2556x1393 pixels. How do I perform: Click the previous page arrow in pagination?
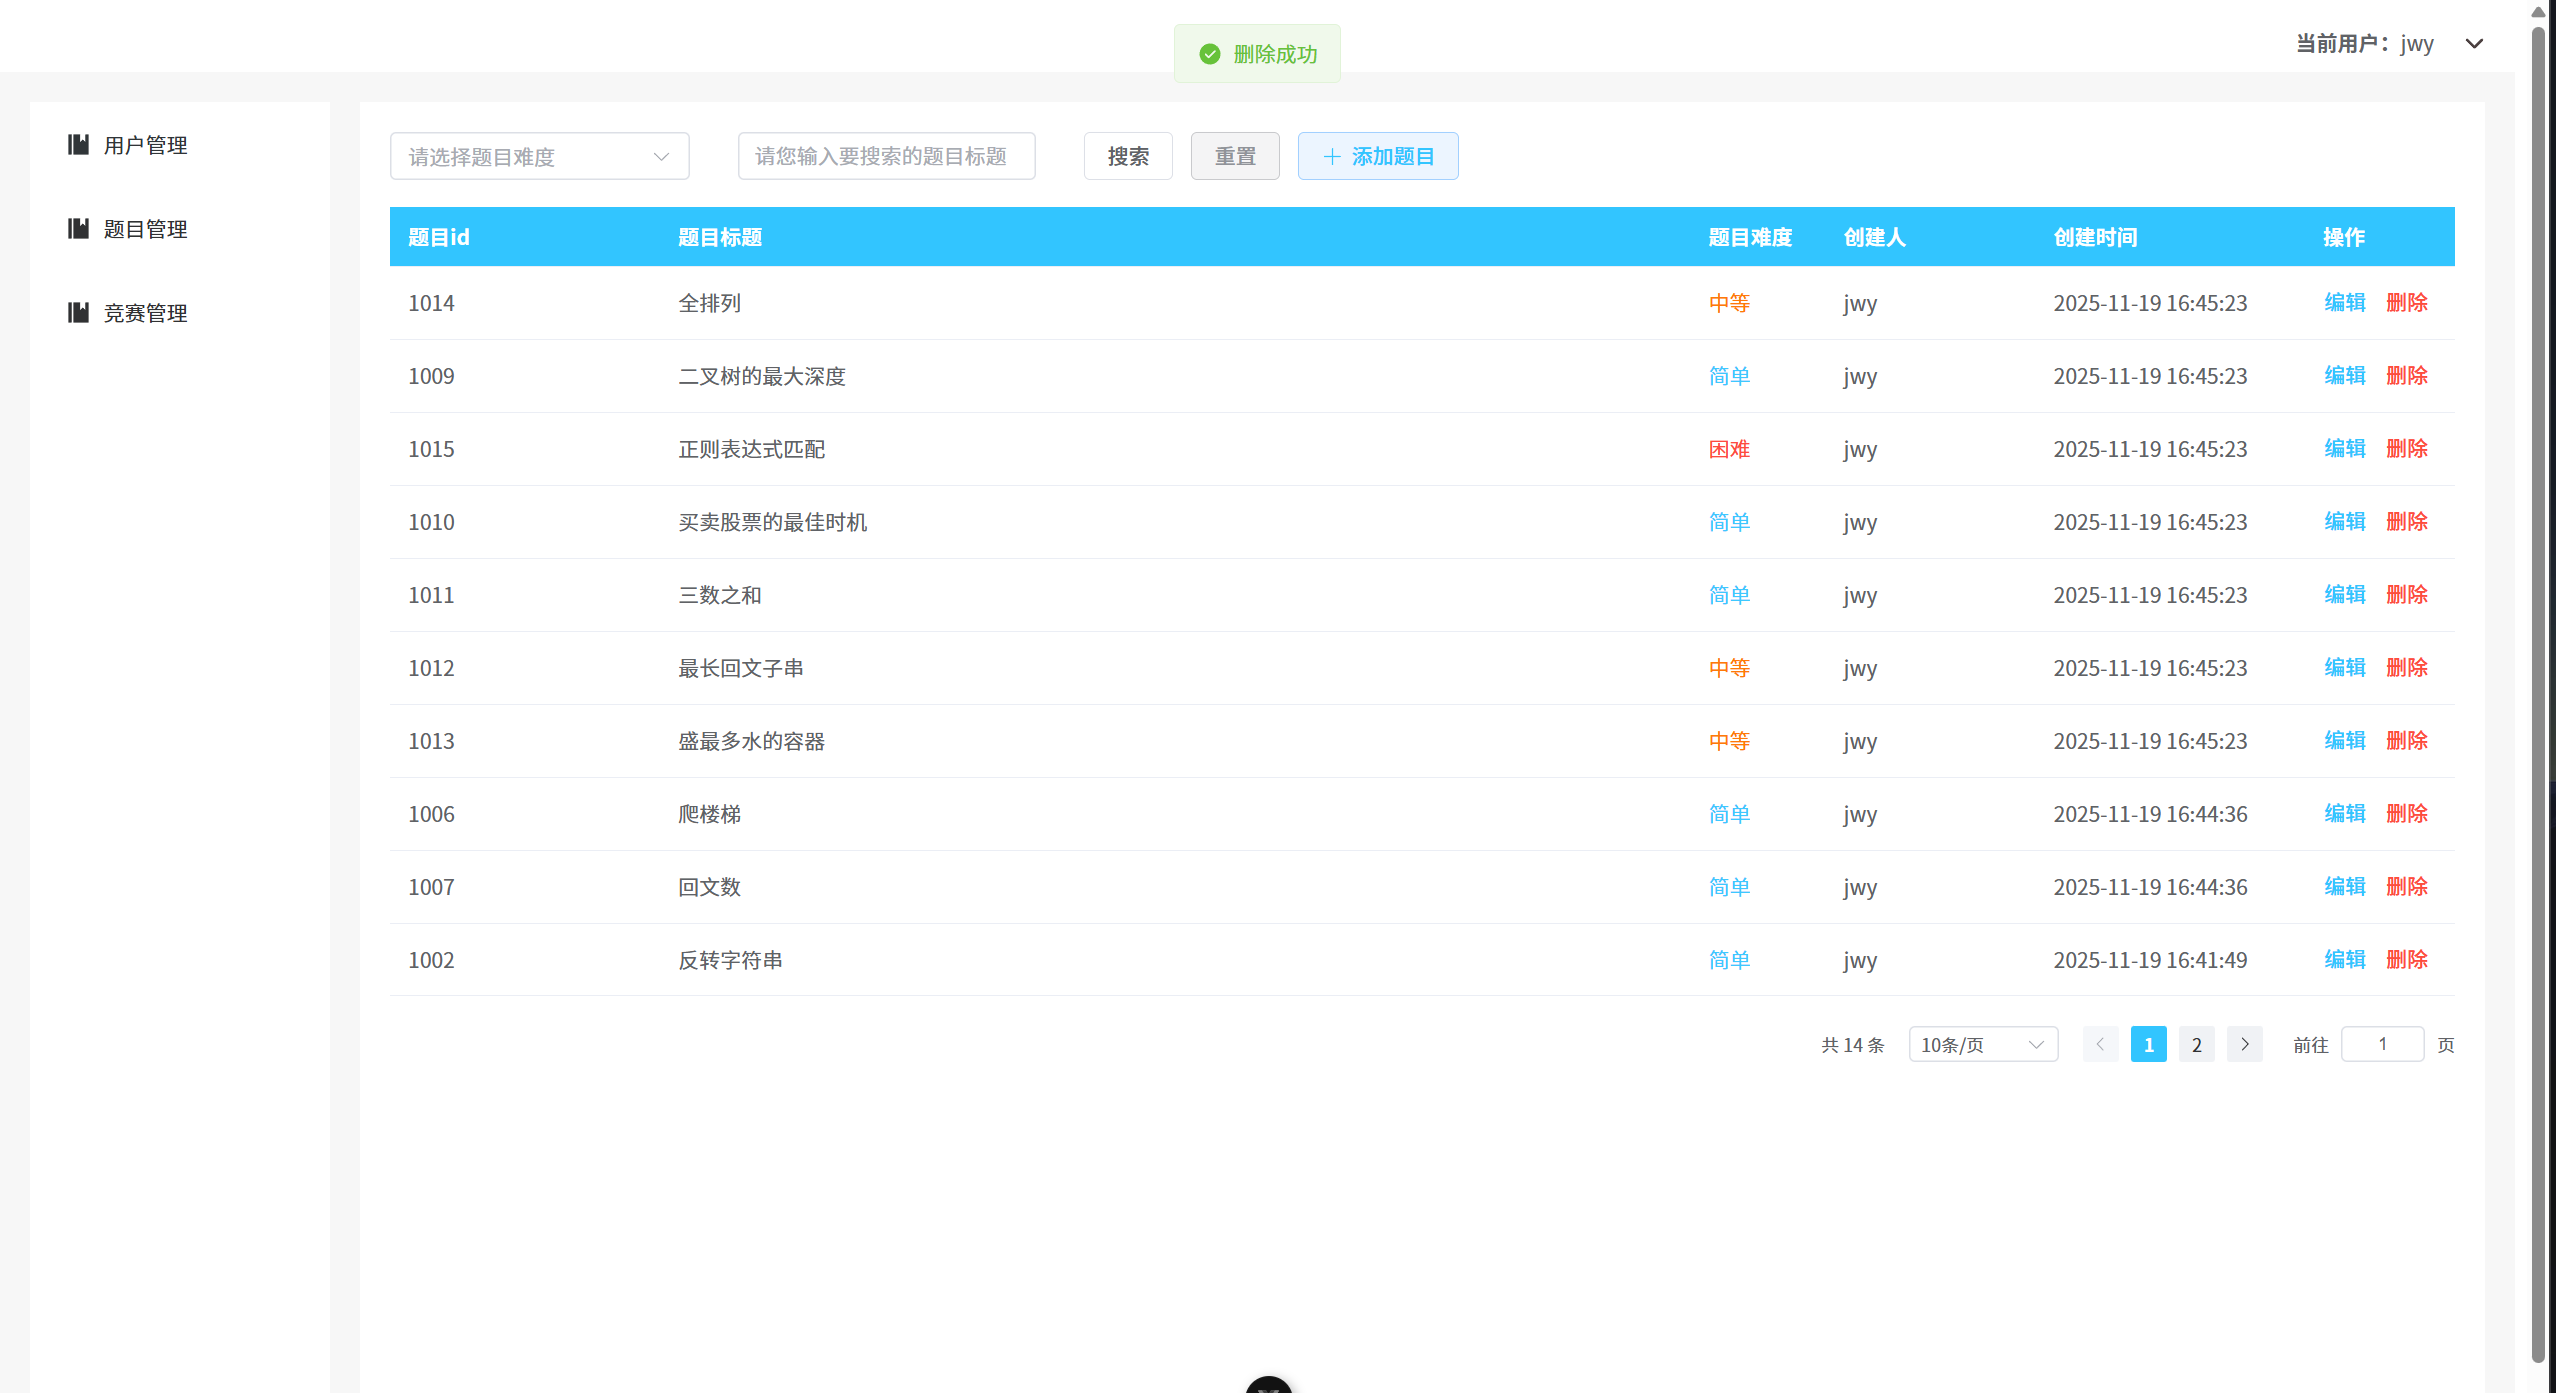tap(2100, 1044)
